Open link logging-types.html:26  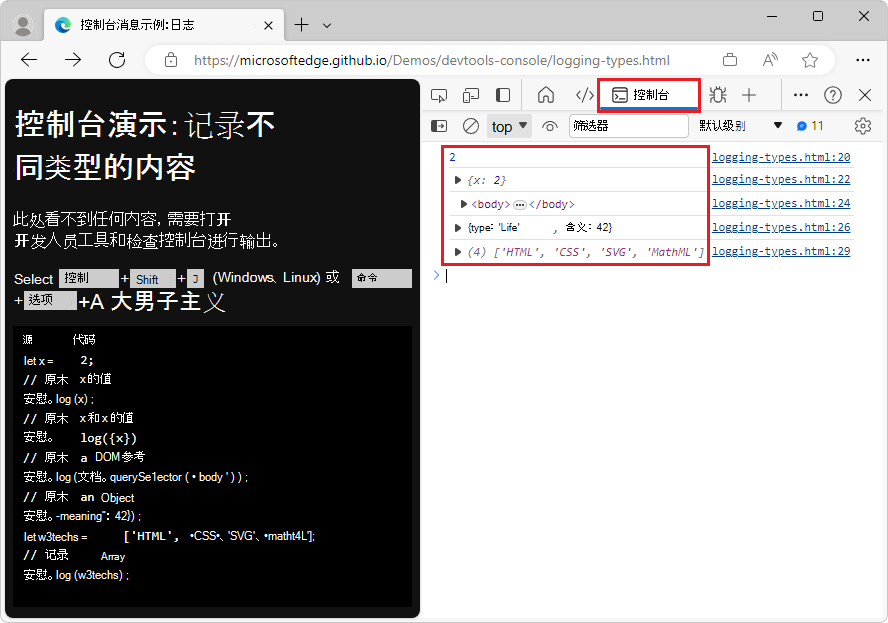point(781,227)
